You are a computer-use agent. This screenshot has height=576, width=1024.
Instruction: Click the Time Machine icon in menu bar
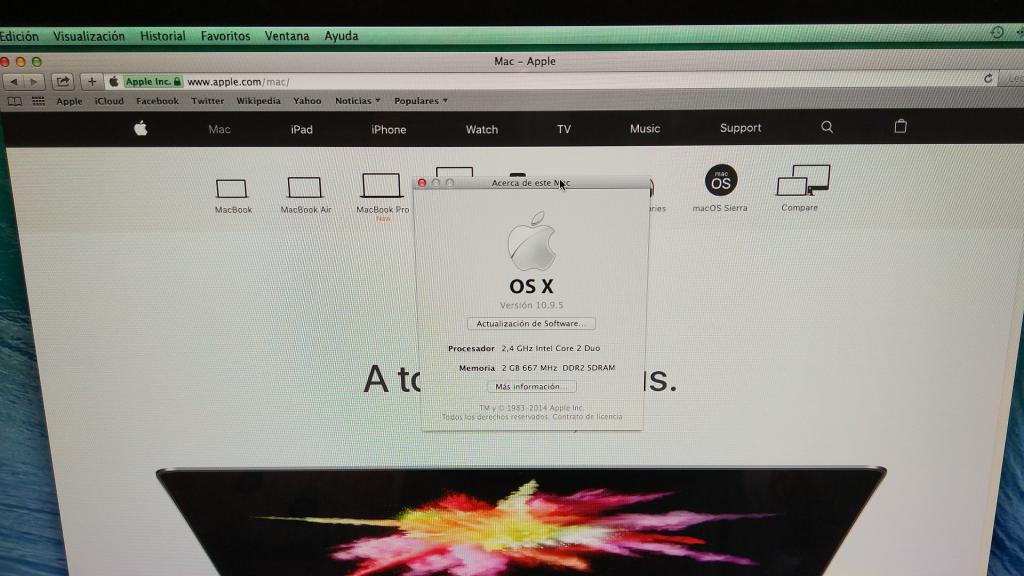tap(997, 32)
